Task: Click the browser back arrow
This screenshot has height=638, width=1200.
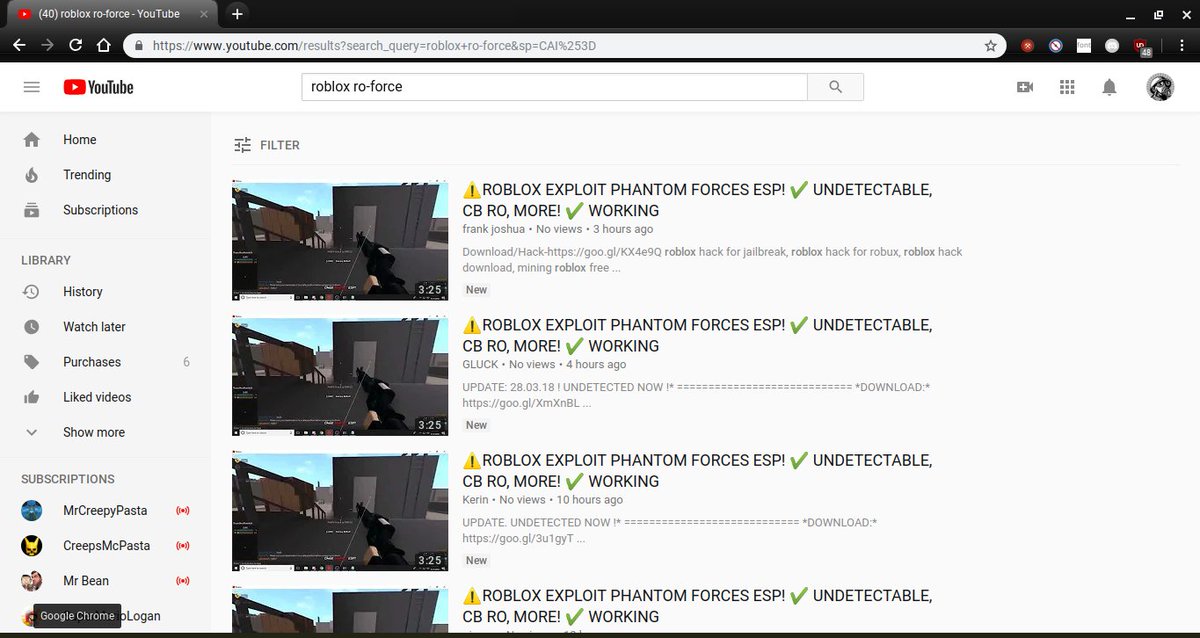Action: 19,46
